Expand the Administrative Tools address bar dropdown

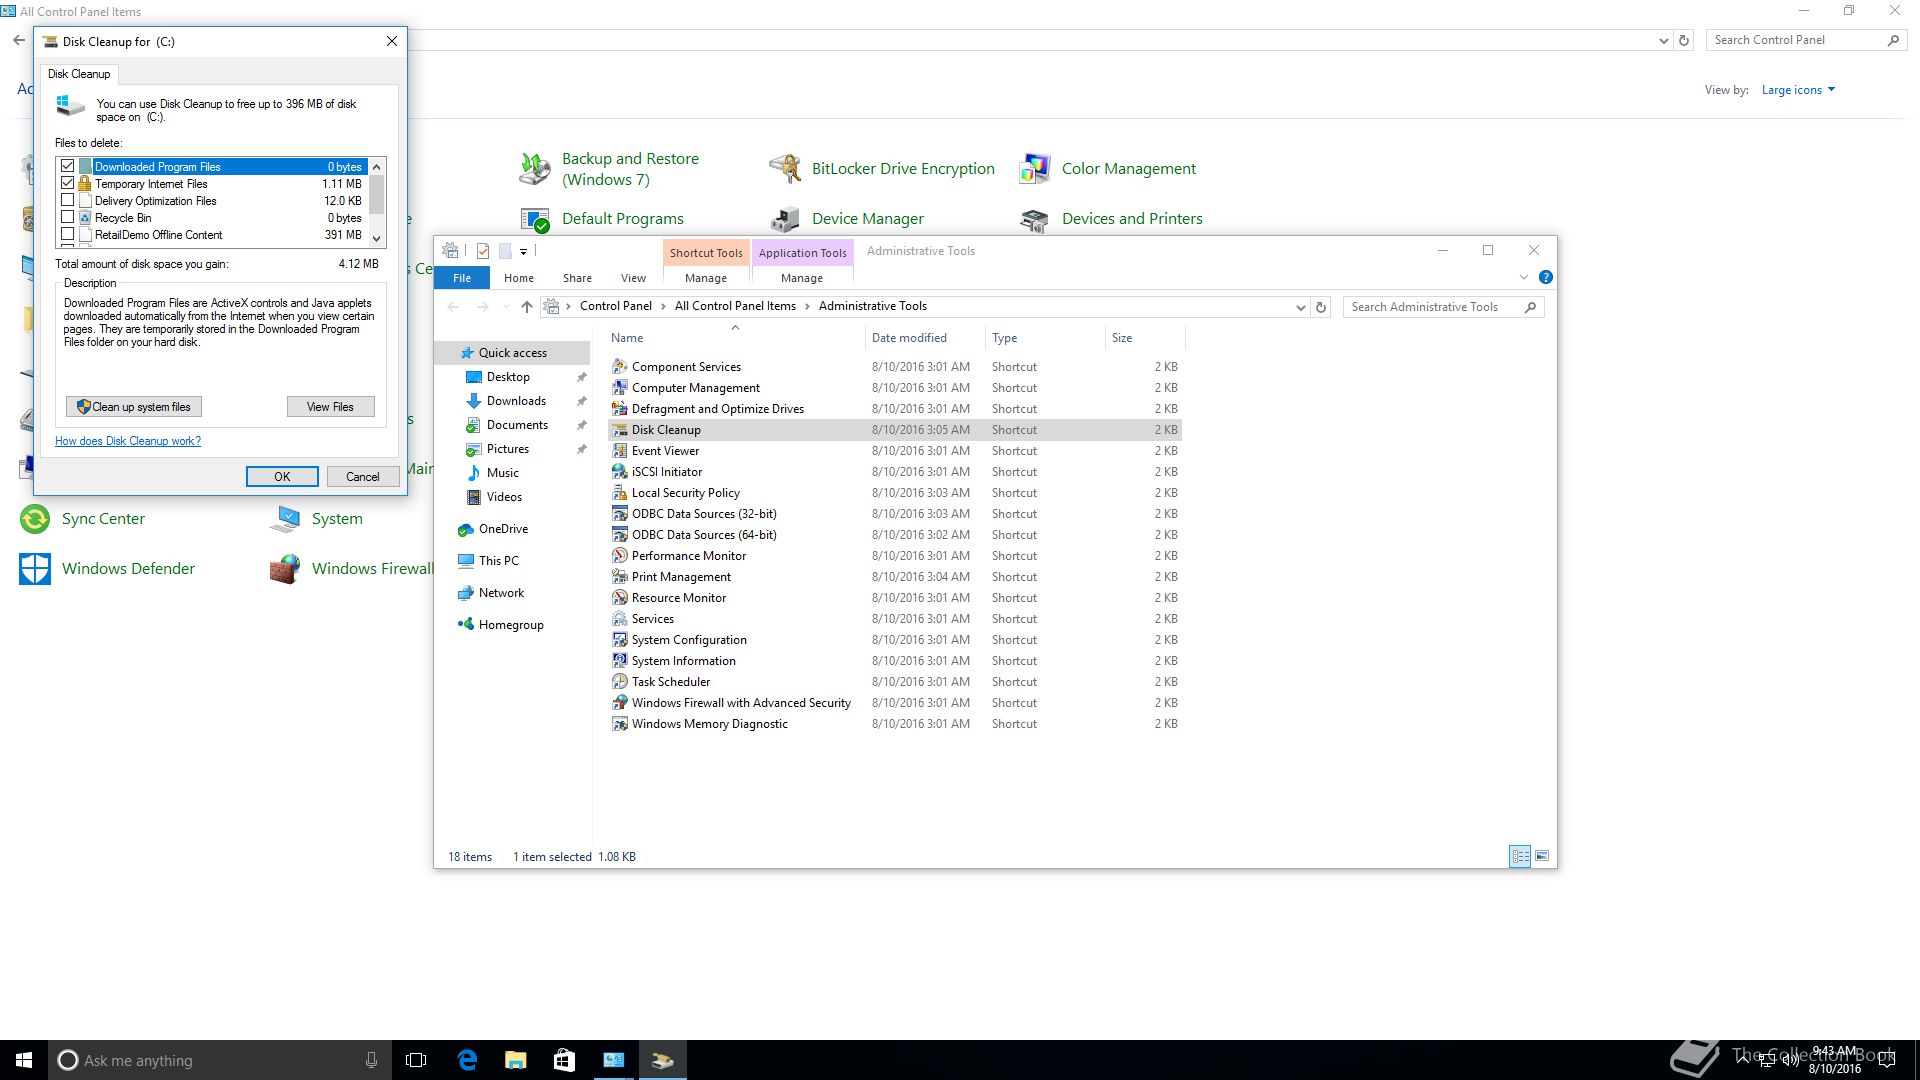coord(1300,307)
